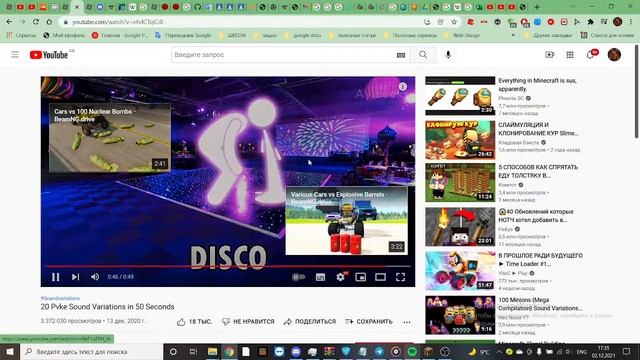This screenshot has width=640, height=360.
Task: Switch to miniplayer mode
Action: 360,277
